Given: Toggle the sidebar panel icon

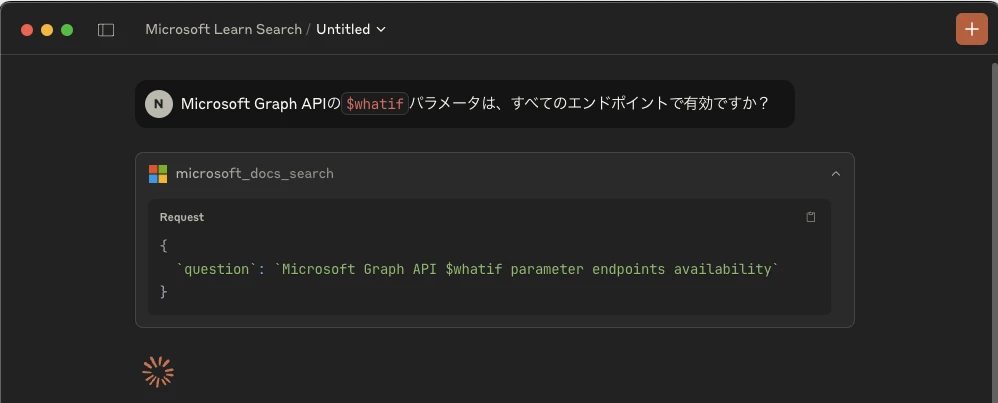Looking at the screenshot, I should pyautogui.click(x=106, y=30).
